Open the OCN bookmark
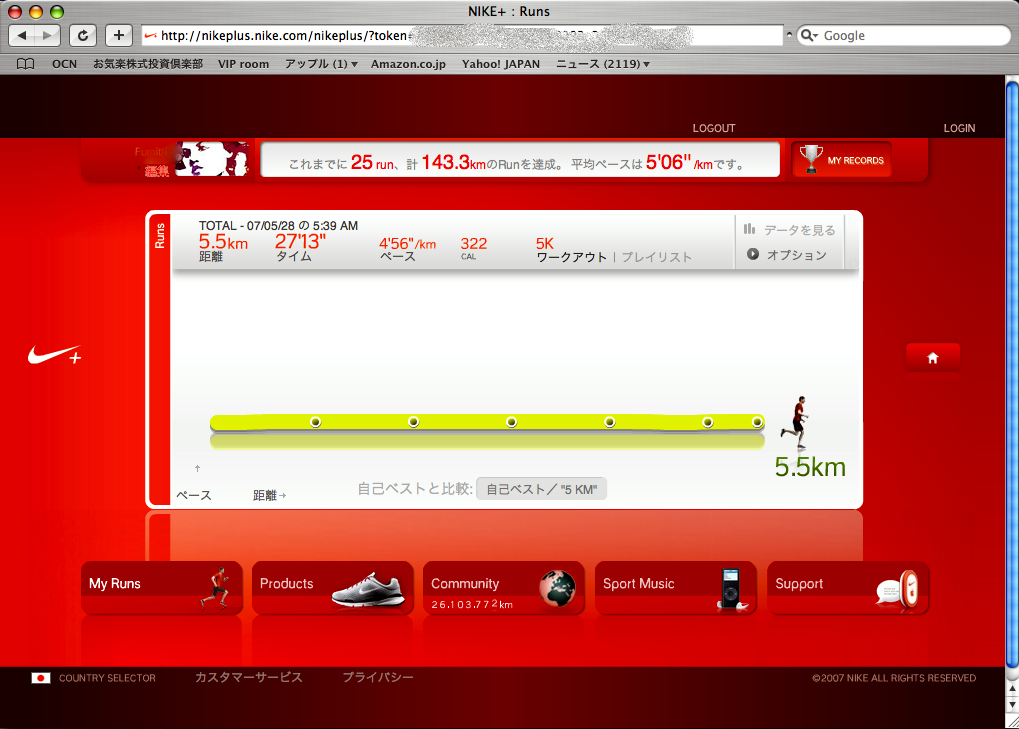Image resolution: width=1019 pixels, height=729 pixels. (x=64, y=64)
